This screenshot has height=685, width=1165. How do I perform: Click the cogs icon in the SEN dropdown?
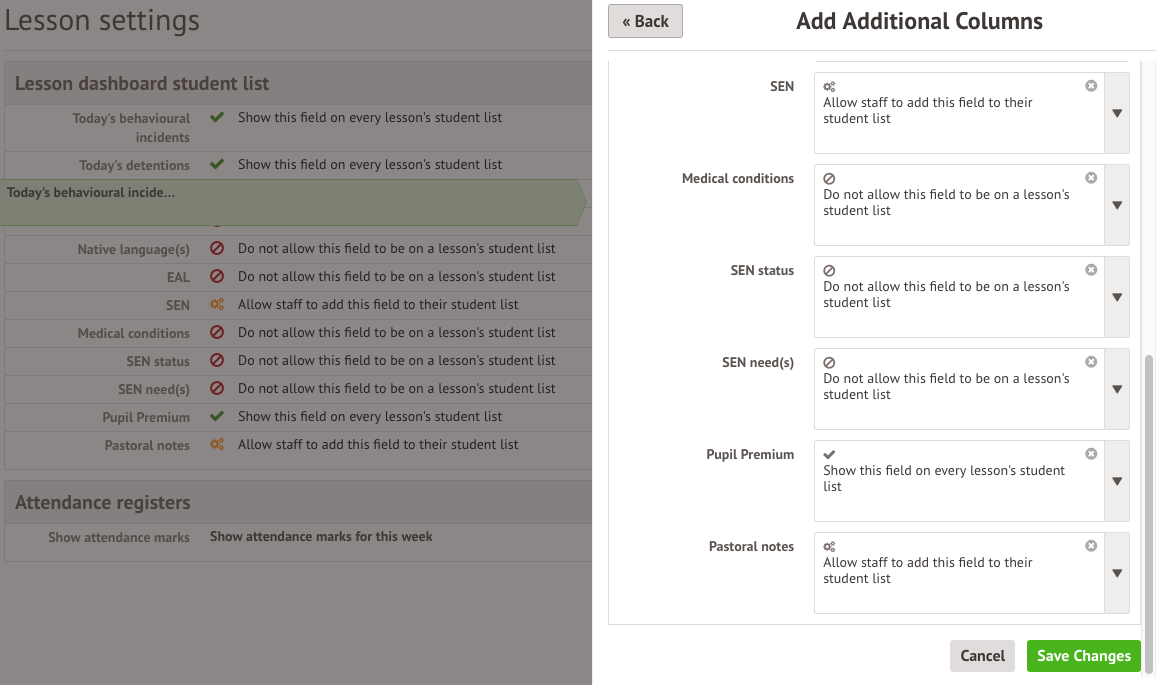829,87
